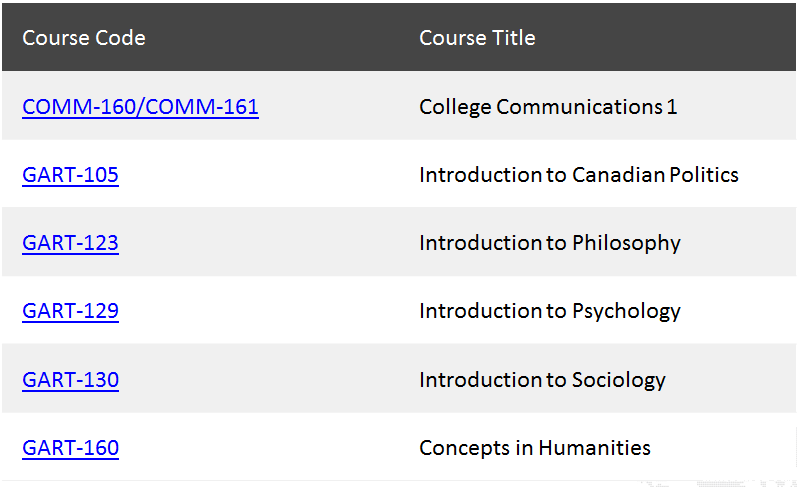Click the Introduction to Psychology title
Screen dimensions: 797x487
click(x=549, y=312)
